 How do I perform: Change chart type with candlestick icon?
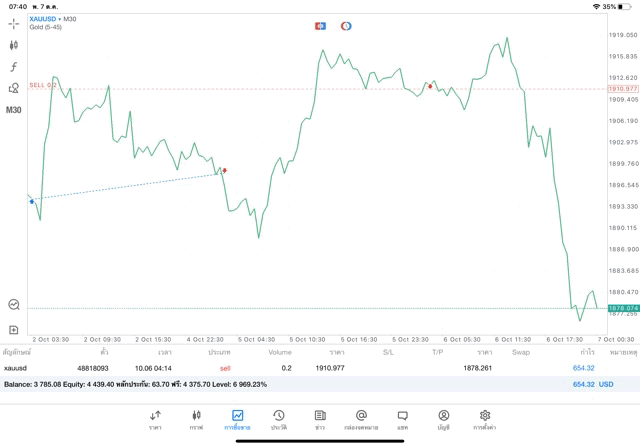pyautogui.click(x=14, y=44)
